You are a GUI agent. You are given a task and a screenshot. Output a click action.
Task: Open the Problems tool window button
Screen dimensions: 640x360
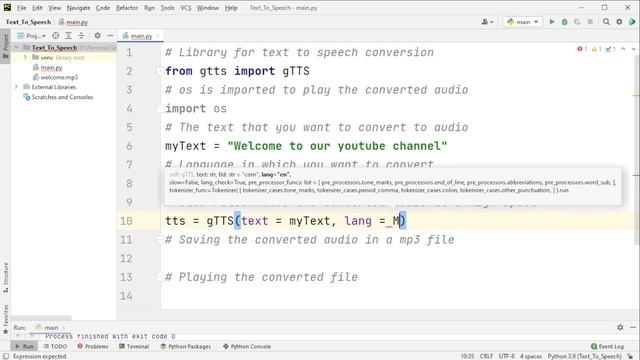click(93, 346)
